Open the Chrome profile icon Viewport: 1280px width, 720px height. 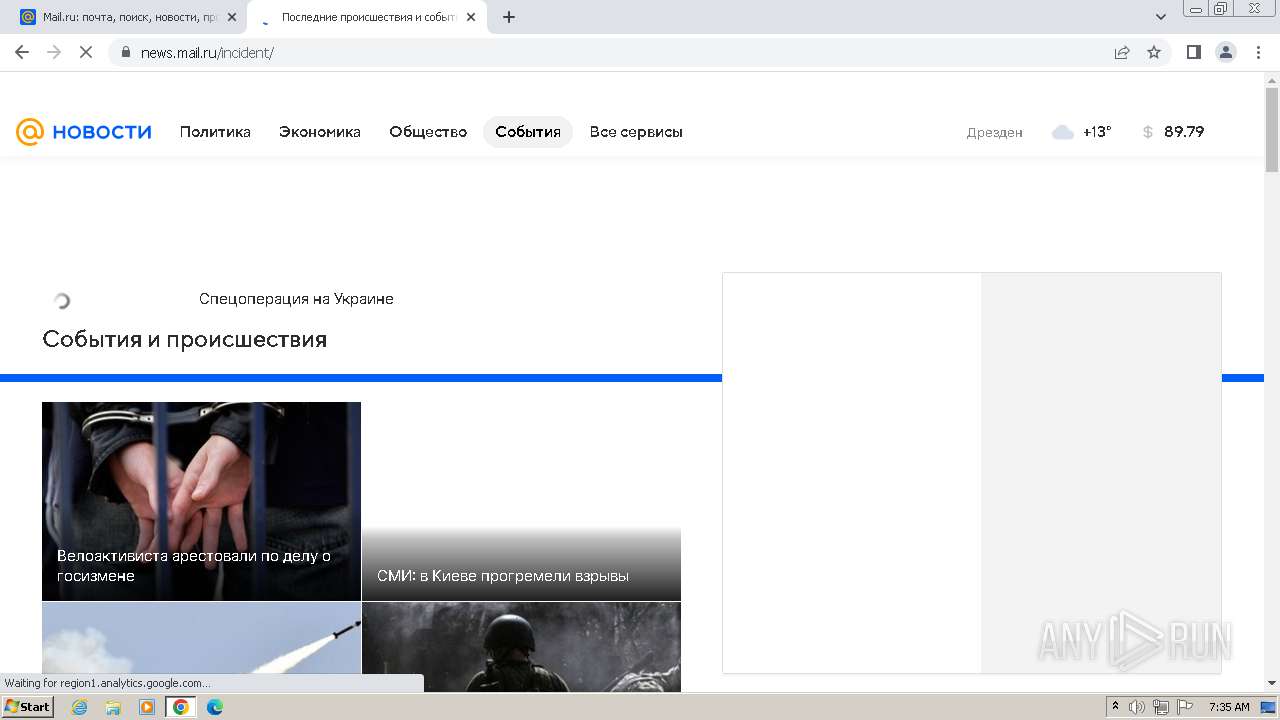[x=1226, y=52]
